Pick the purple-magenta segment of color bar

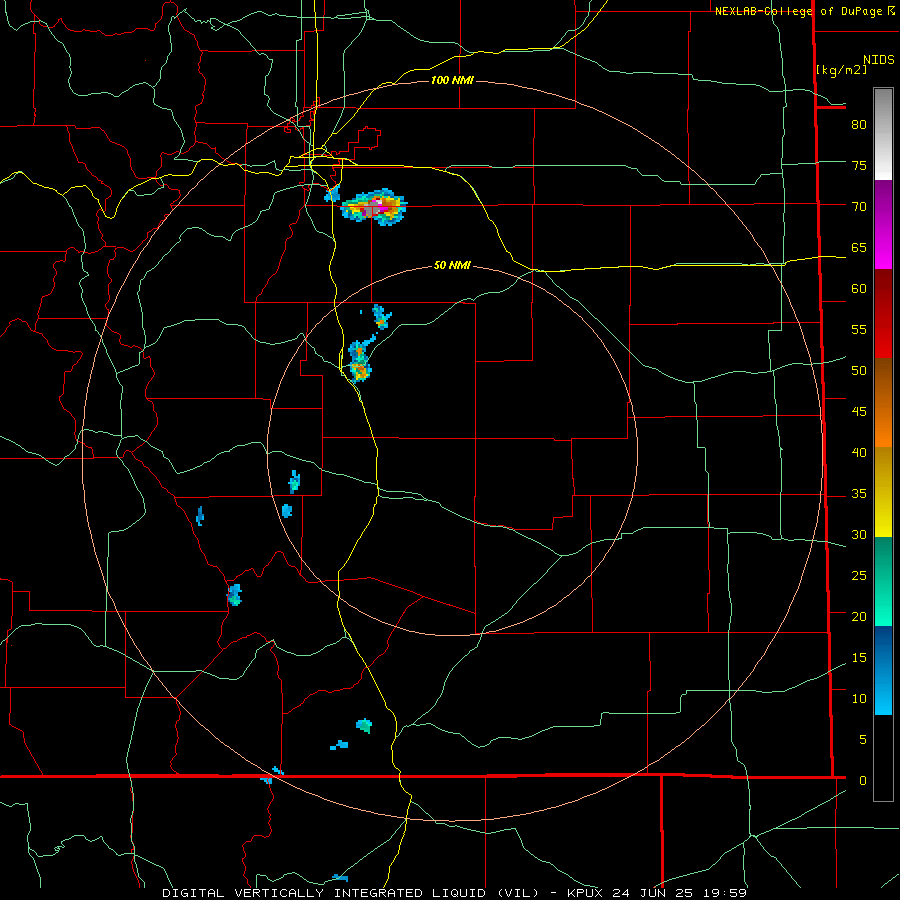(x=883, y=224)
